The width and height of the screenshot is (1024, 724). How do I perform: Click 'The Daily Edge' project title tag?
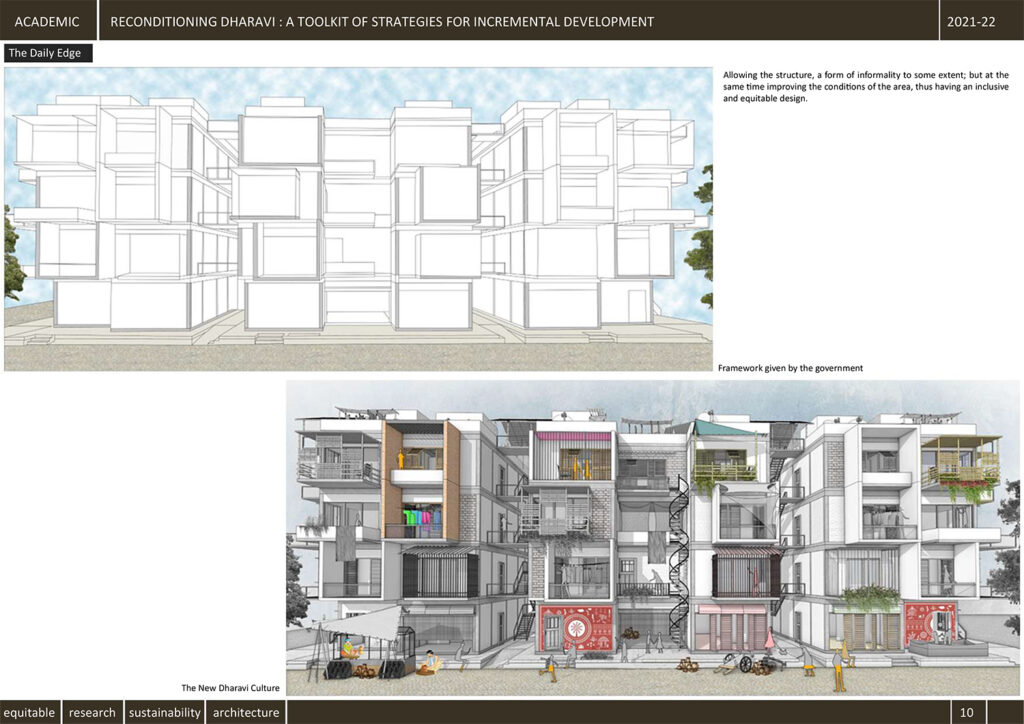pyautogui.click(x=48, y=52)
